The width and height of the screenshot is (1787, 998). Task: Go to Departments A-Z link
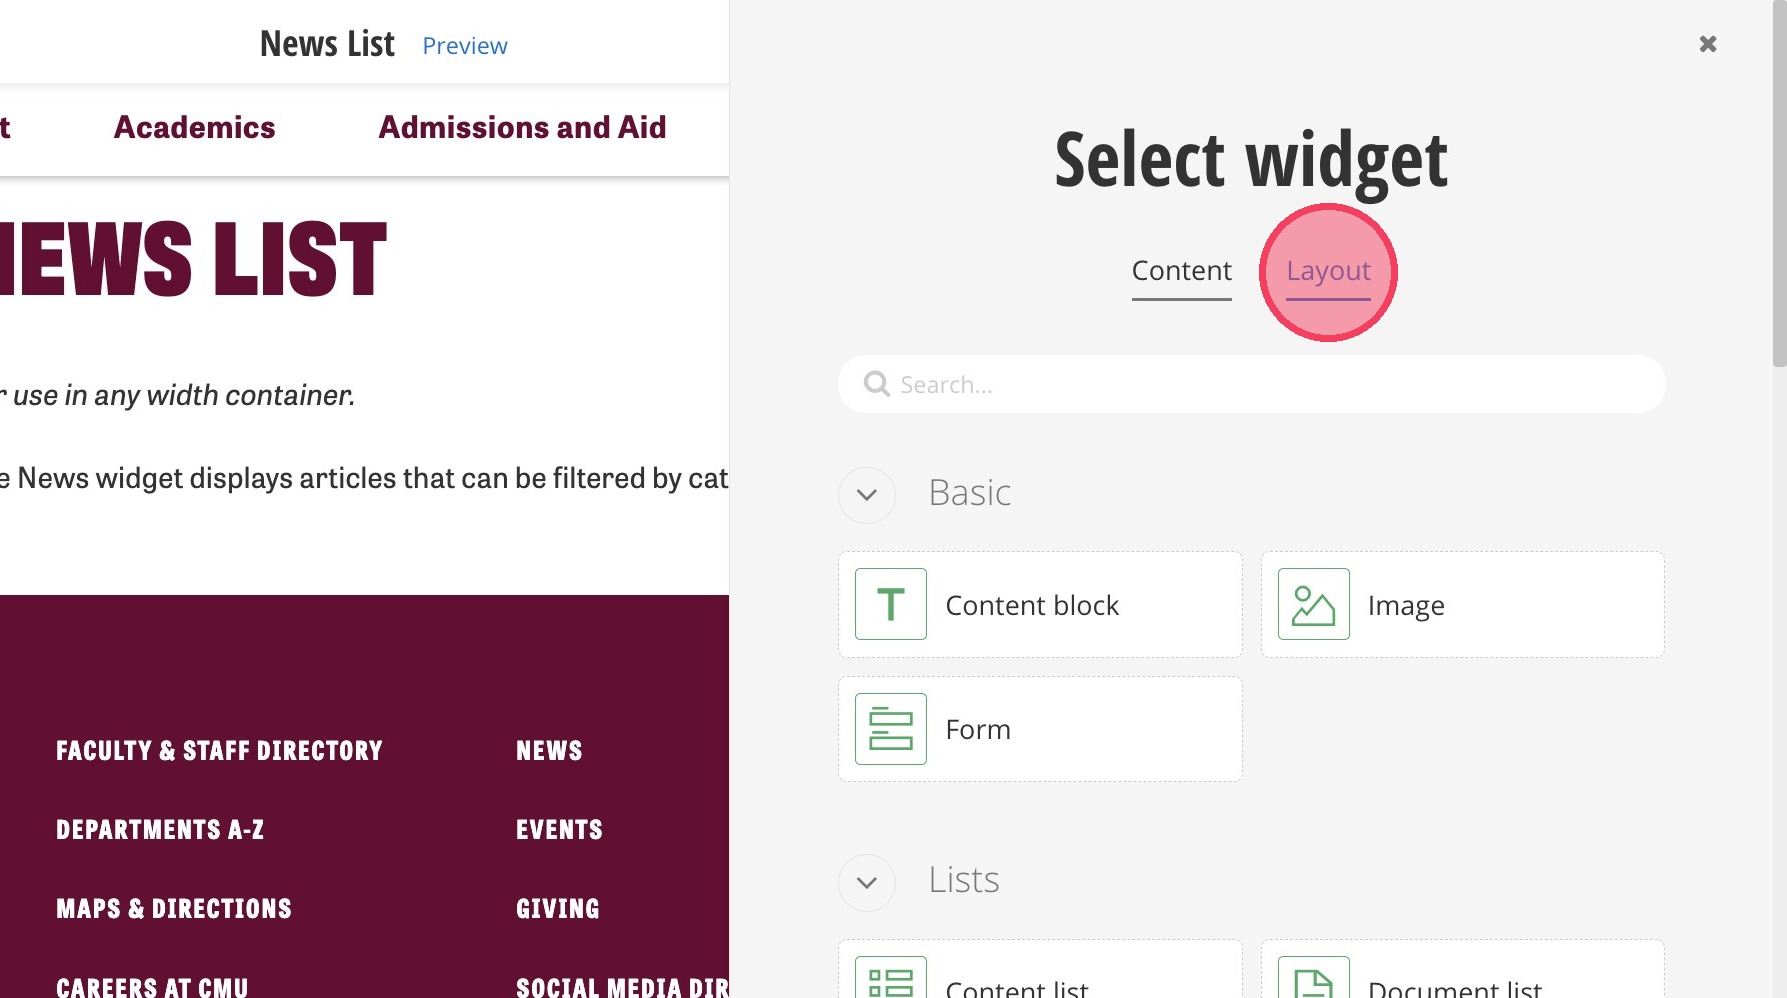click(x=160, y=830)
